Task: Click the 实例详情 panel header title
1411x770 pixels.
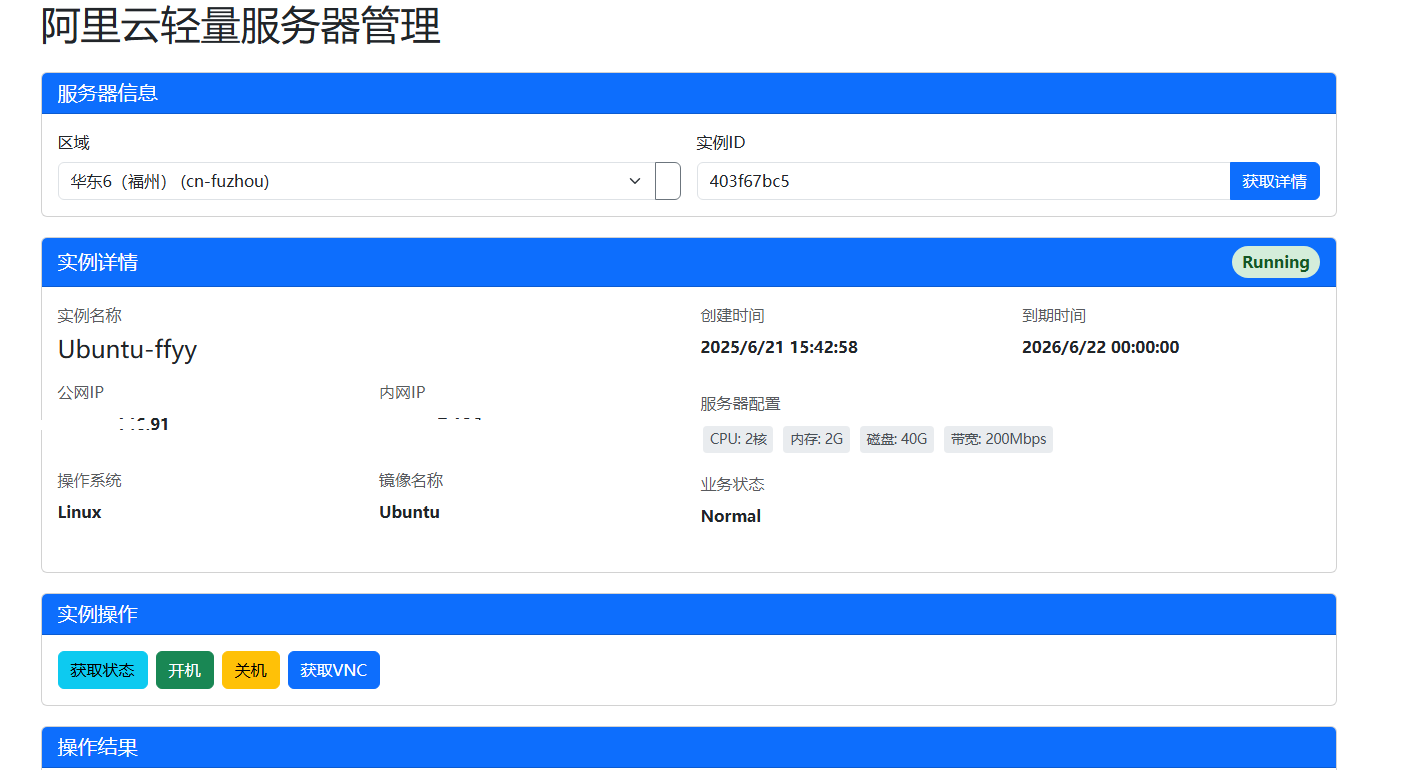Action: (x=98, y=262)
